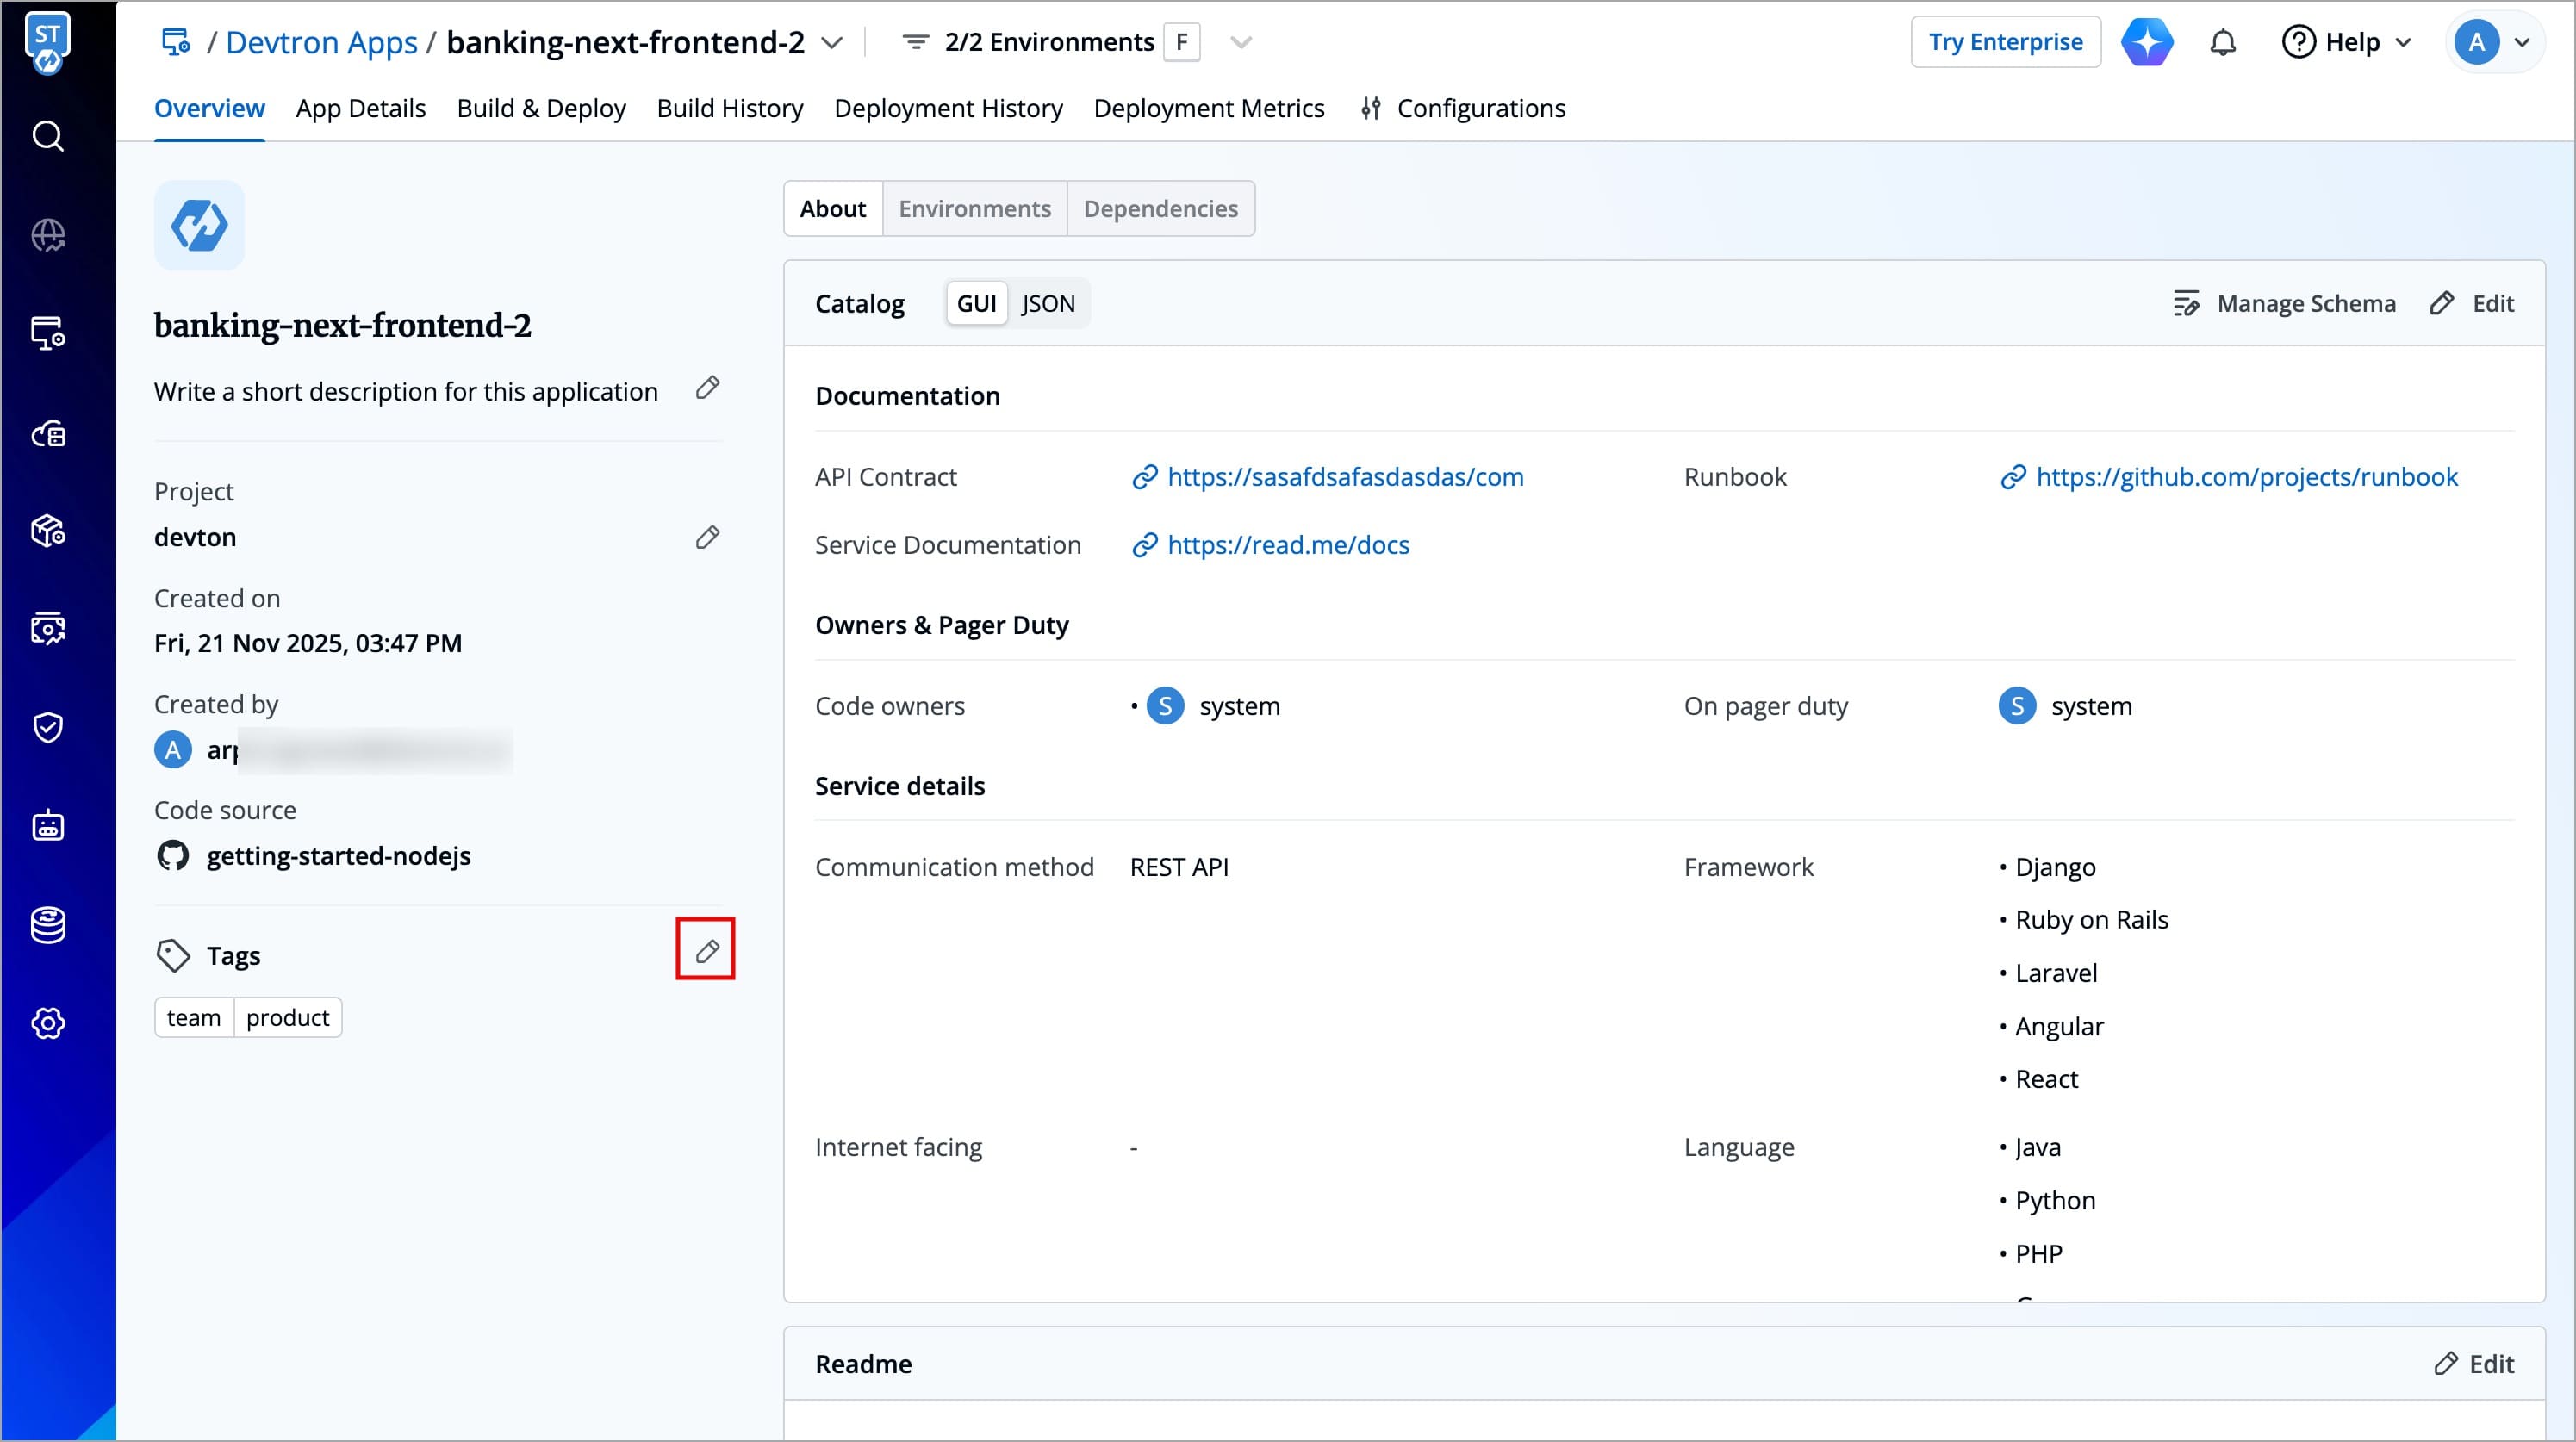Switch catalog view to JSON

pos(1047,303)
